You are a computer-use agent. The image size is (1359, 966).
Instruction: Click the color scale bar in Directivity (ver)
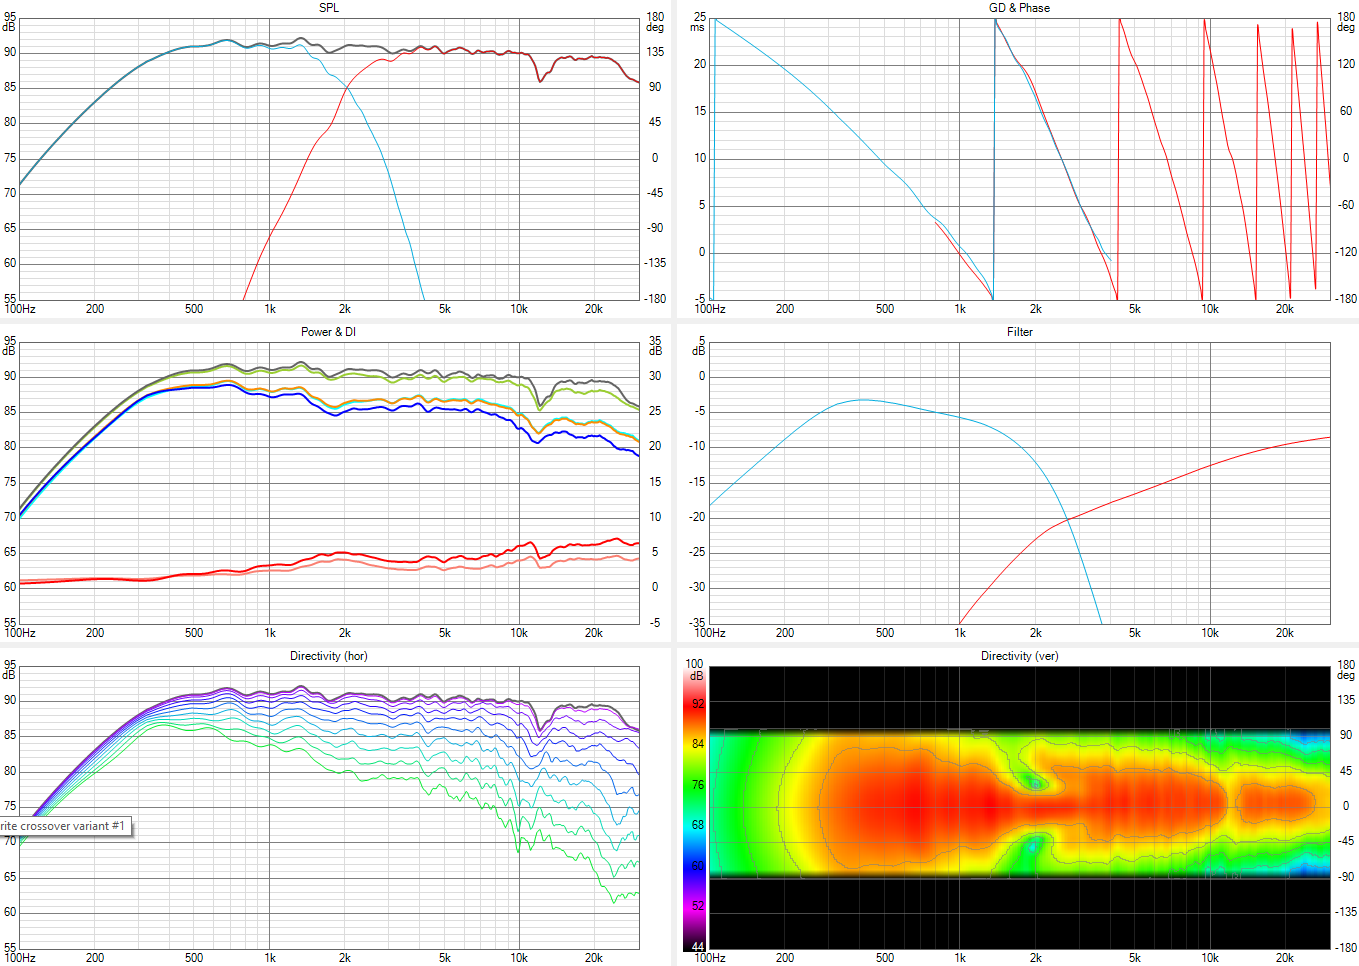pos(694,810)
